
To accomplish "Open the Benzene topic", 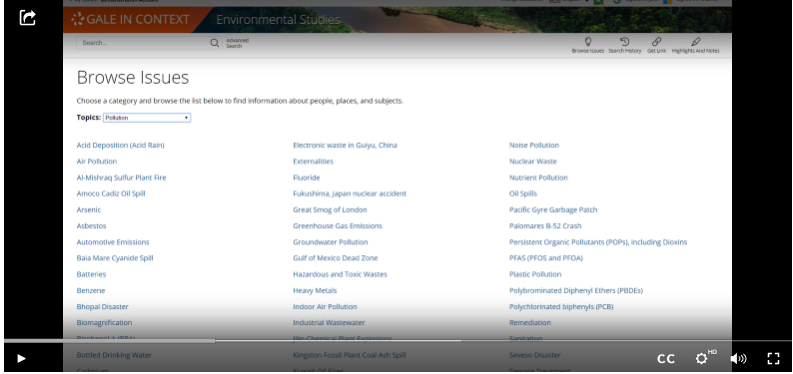I will (91, 290).
